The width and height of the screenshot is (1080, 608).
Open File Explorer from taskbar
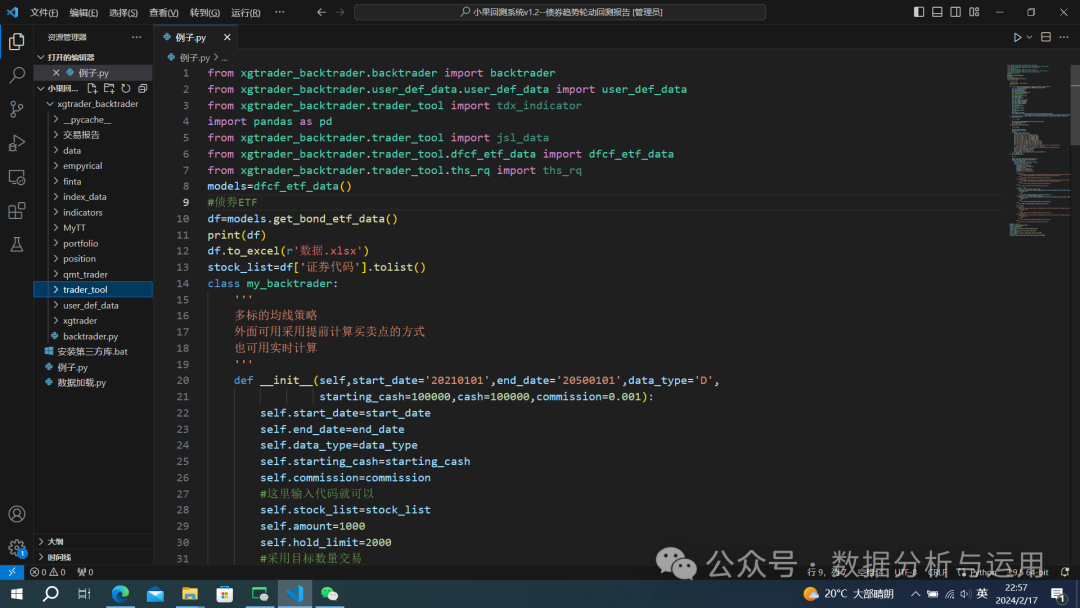[x=189, y=594]
